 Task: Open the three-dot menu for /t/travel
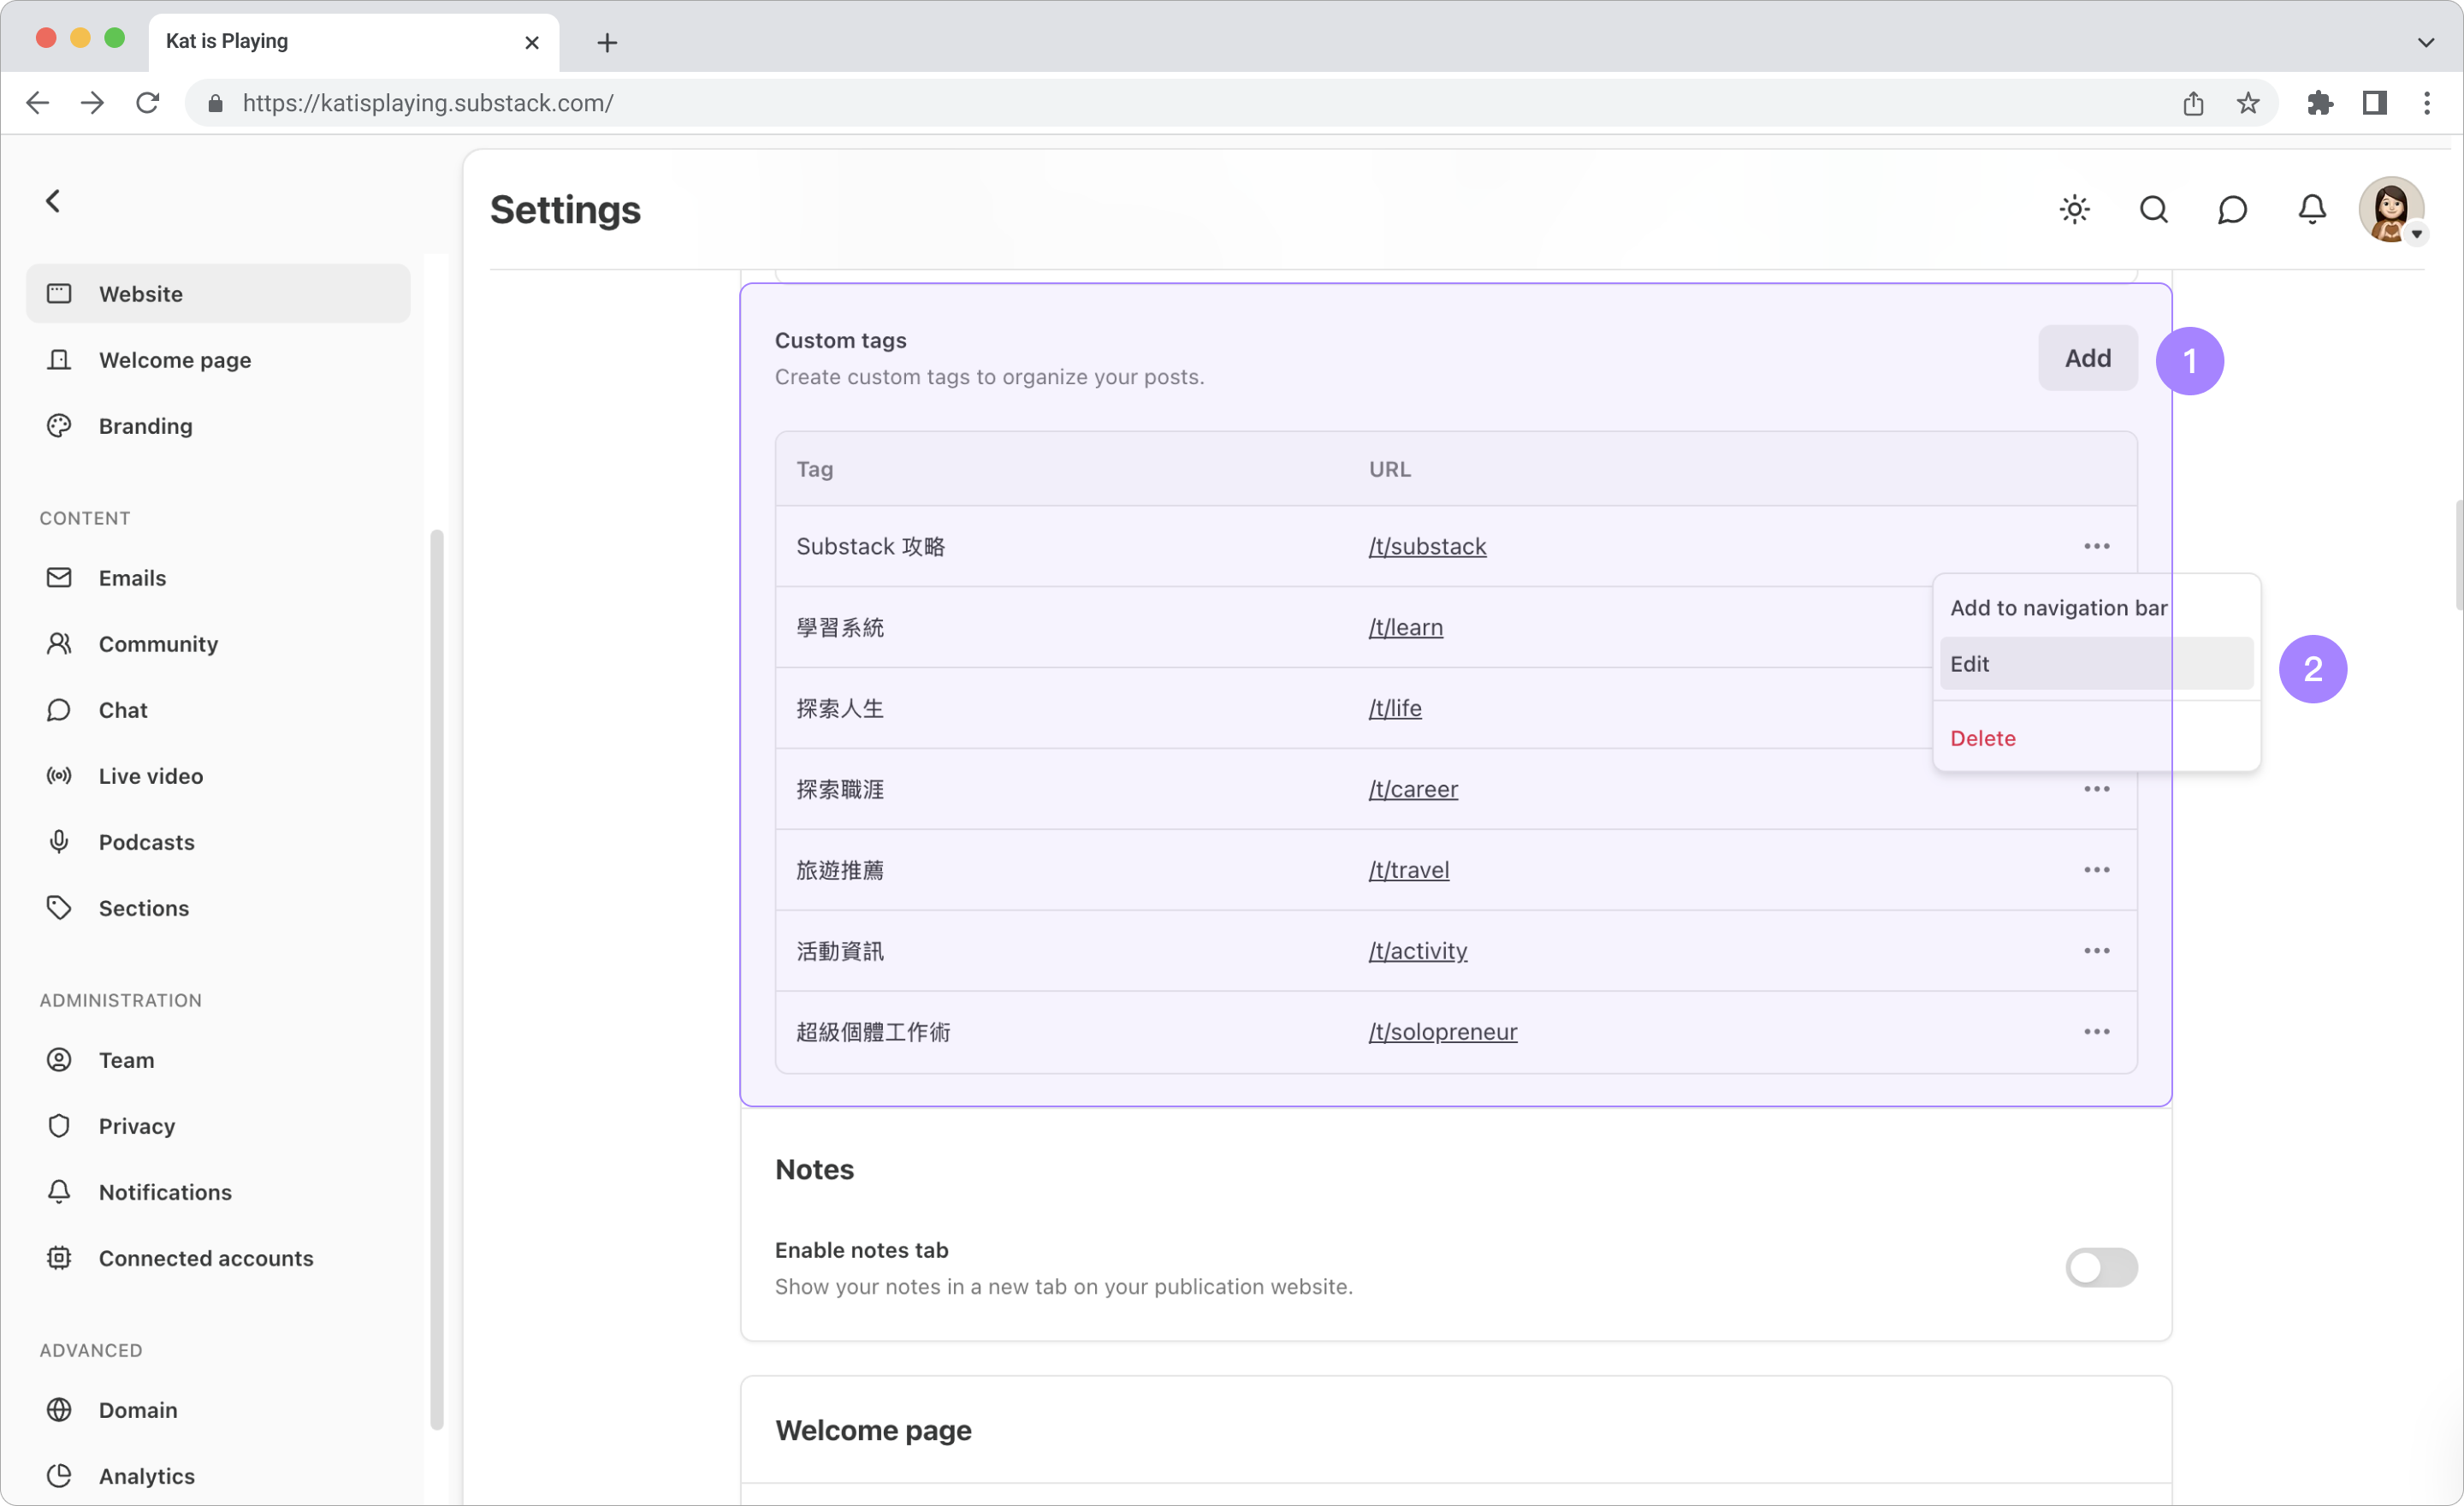pyautogui.click(x=2096, y=870)
